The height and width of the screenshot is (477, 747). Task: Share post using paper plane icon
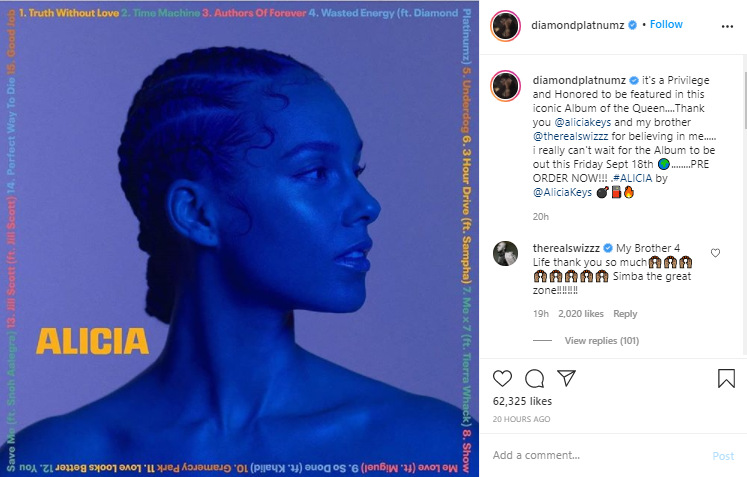tap(566, 378)
